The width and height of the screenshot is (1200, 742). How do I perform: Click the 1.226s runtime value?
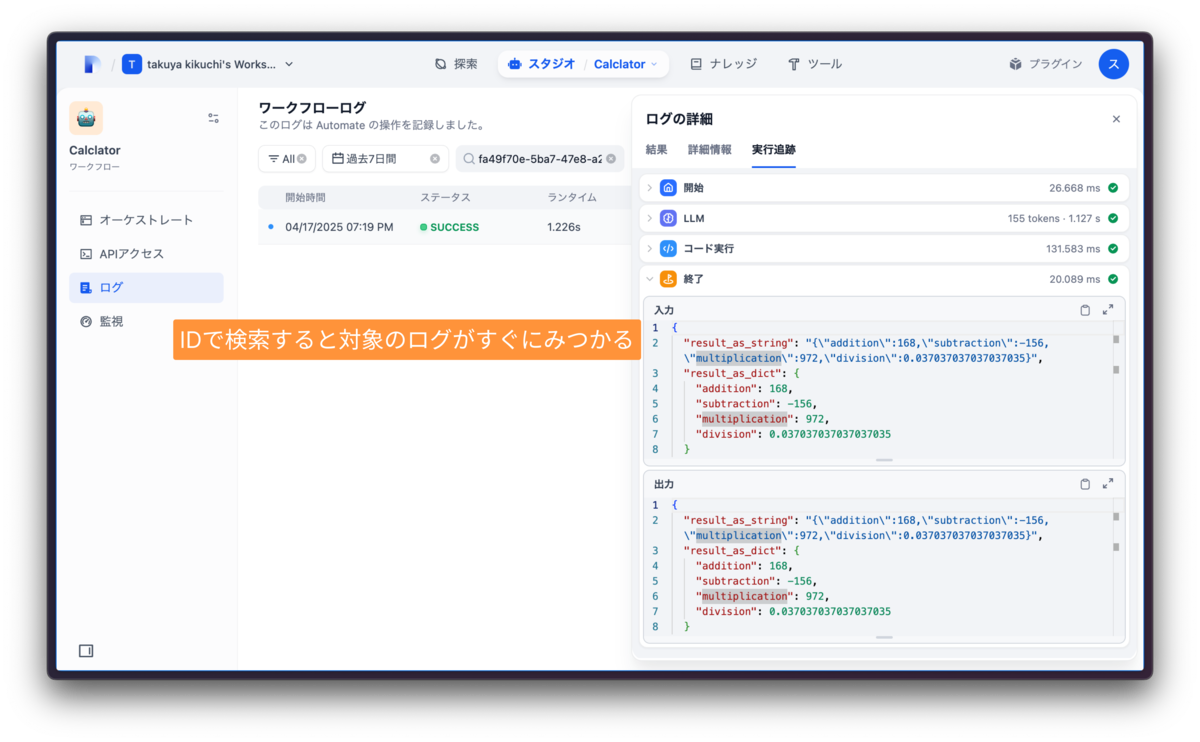(x=564, y=227)
